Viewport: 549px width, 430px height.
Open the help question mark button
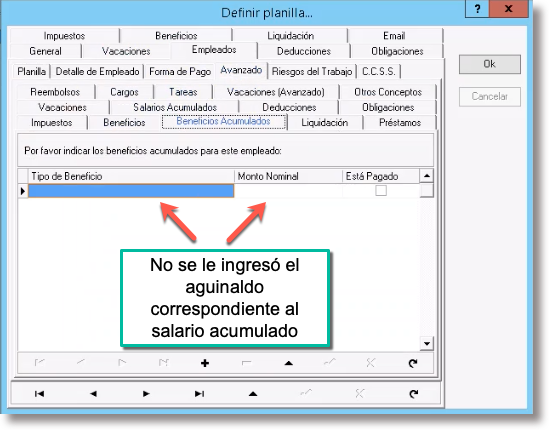pos(478,8)
